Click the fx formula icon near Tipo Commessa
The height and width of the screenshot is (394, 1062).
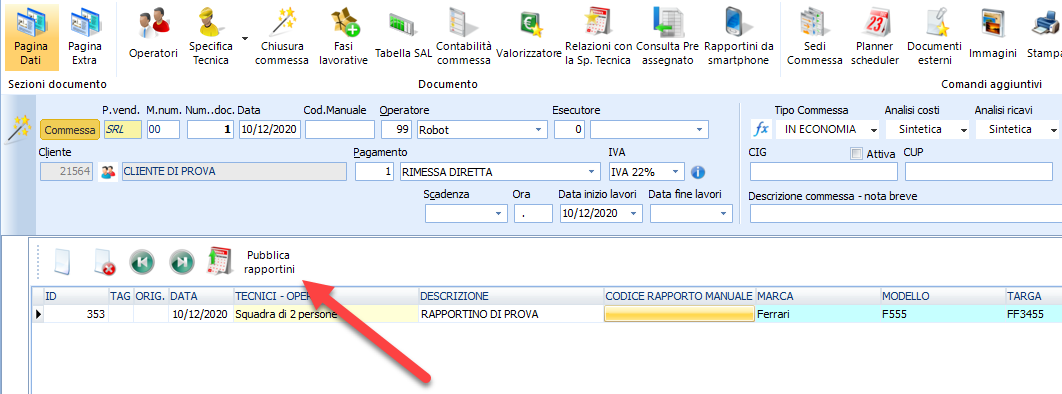point(761,129)
